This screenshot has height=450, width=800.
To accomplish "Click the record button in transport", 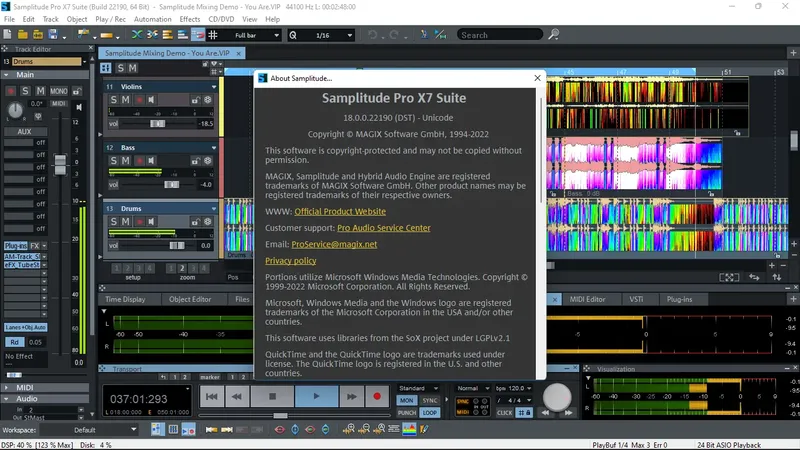I will (x=377, y=396).
